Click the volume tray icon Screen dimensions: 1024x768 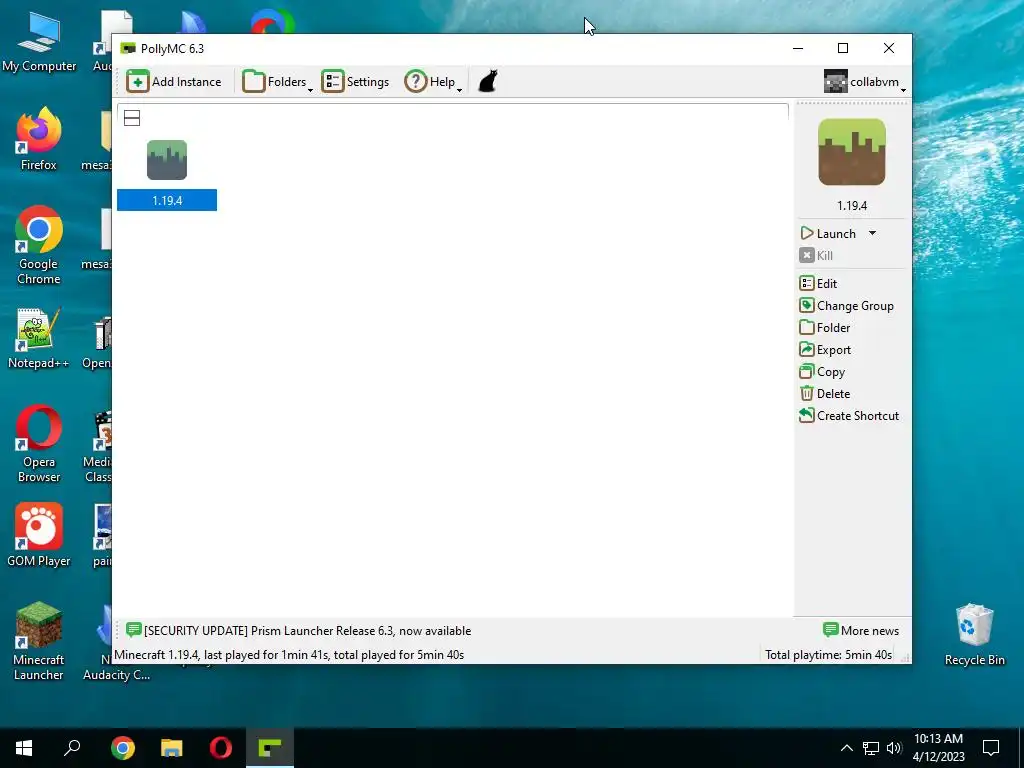(x=894, y=748)
